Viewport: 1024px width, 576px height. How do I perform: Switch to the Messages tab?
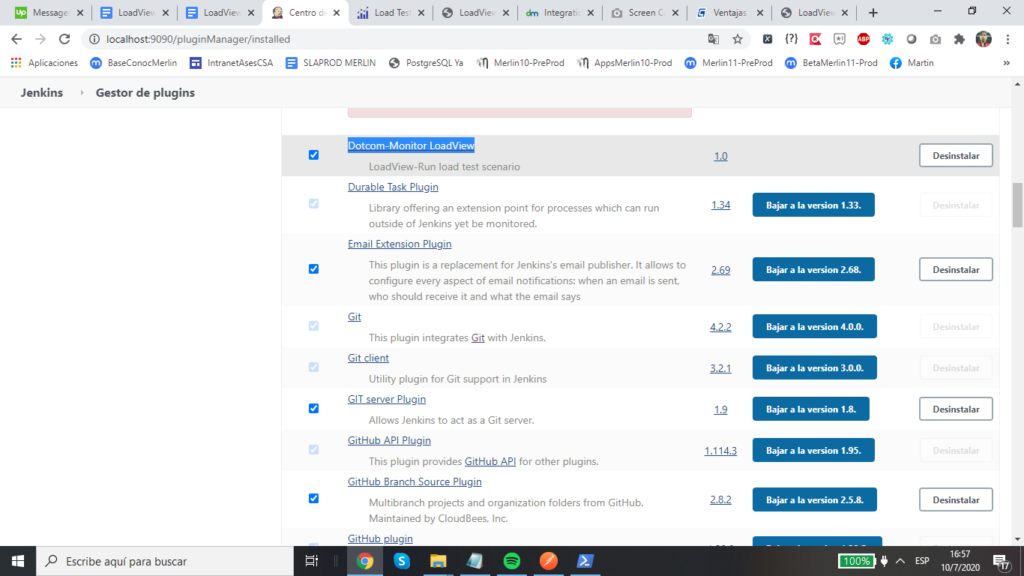pyautogui.click(x=50, y=12)
